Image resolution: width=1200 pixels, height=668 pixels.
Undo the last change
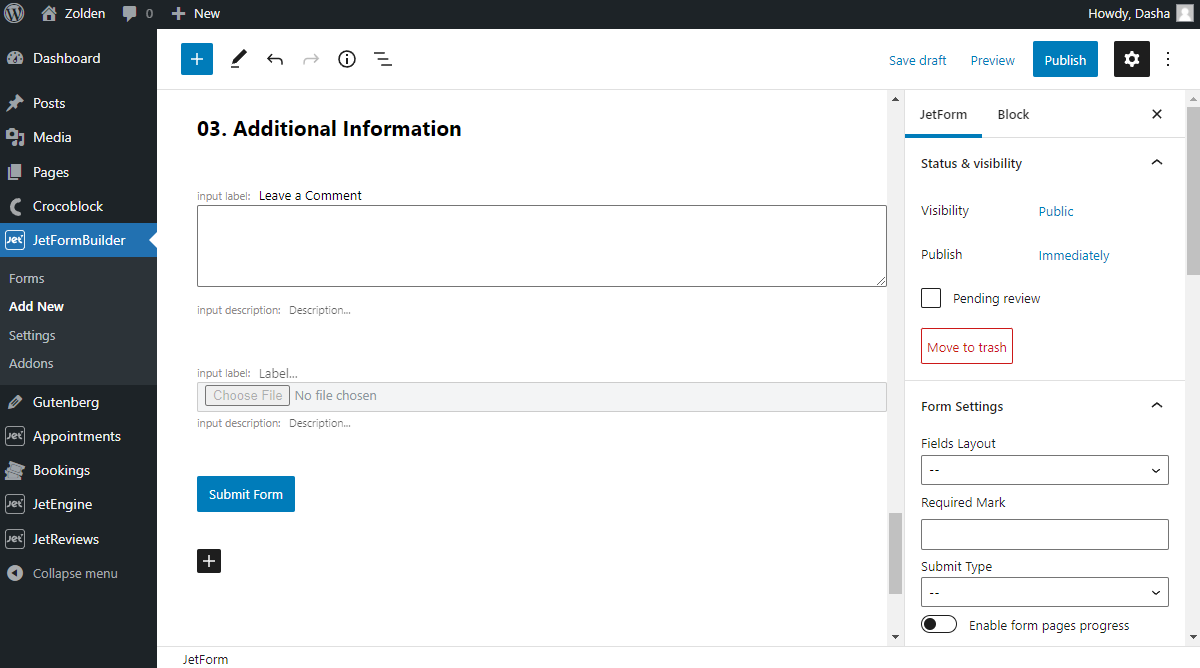click(275, 60)
